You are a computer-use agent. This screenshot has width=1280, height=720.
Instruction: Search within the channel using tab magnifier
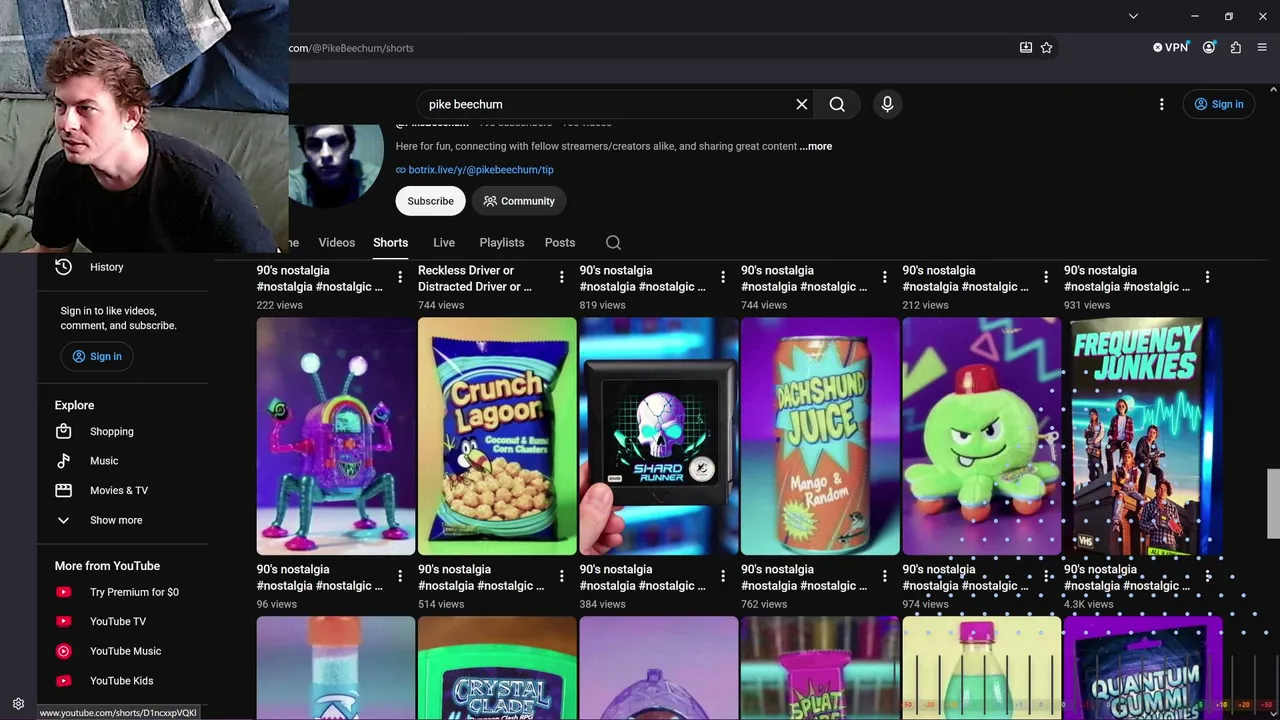[x=613, y=243]
